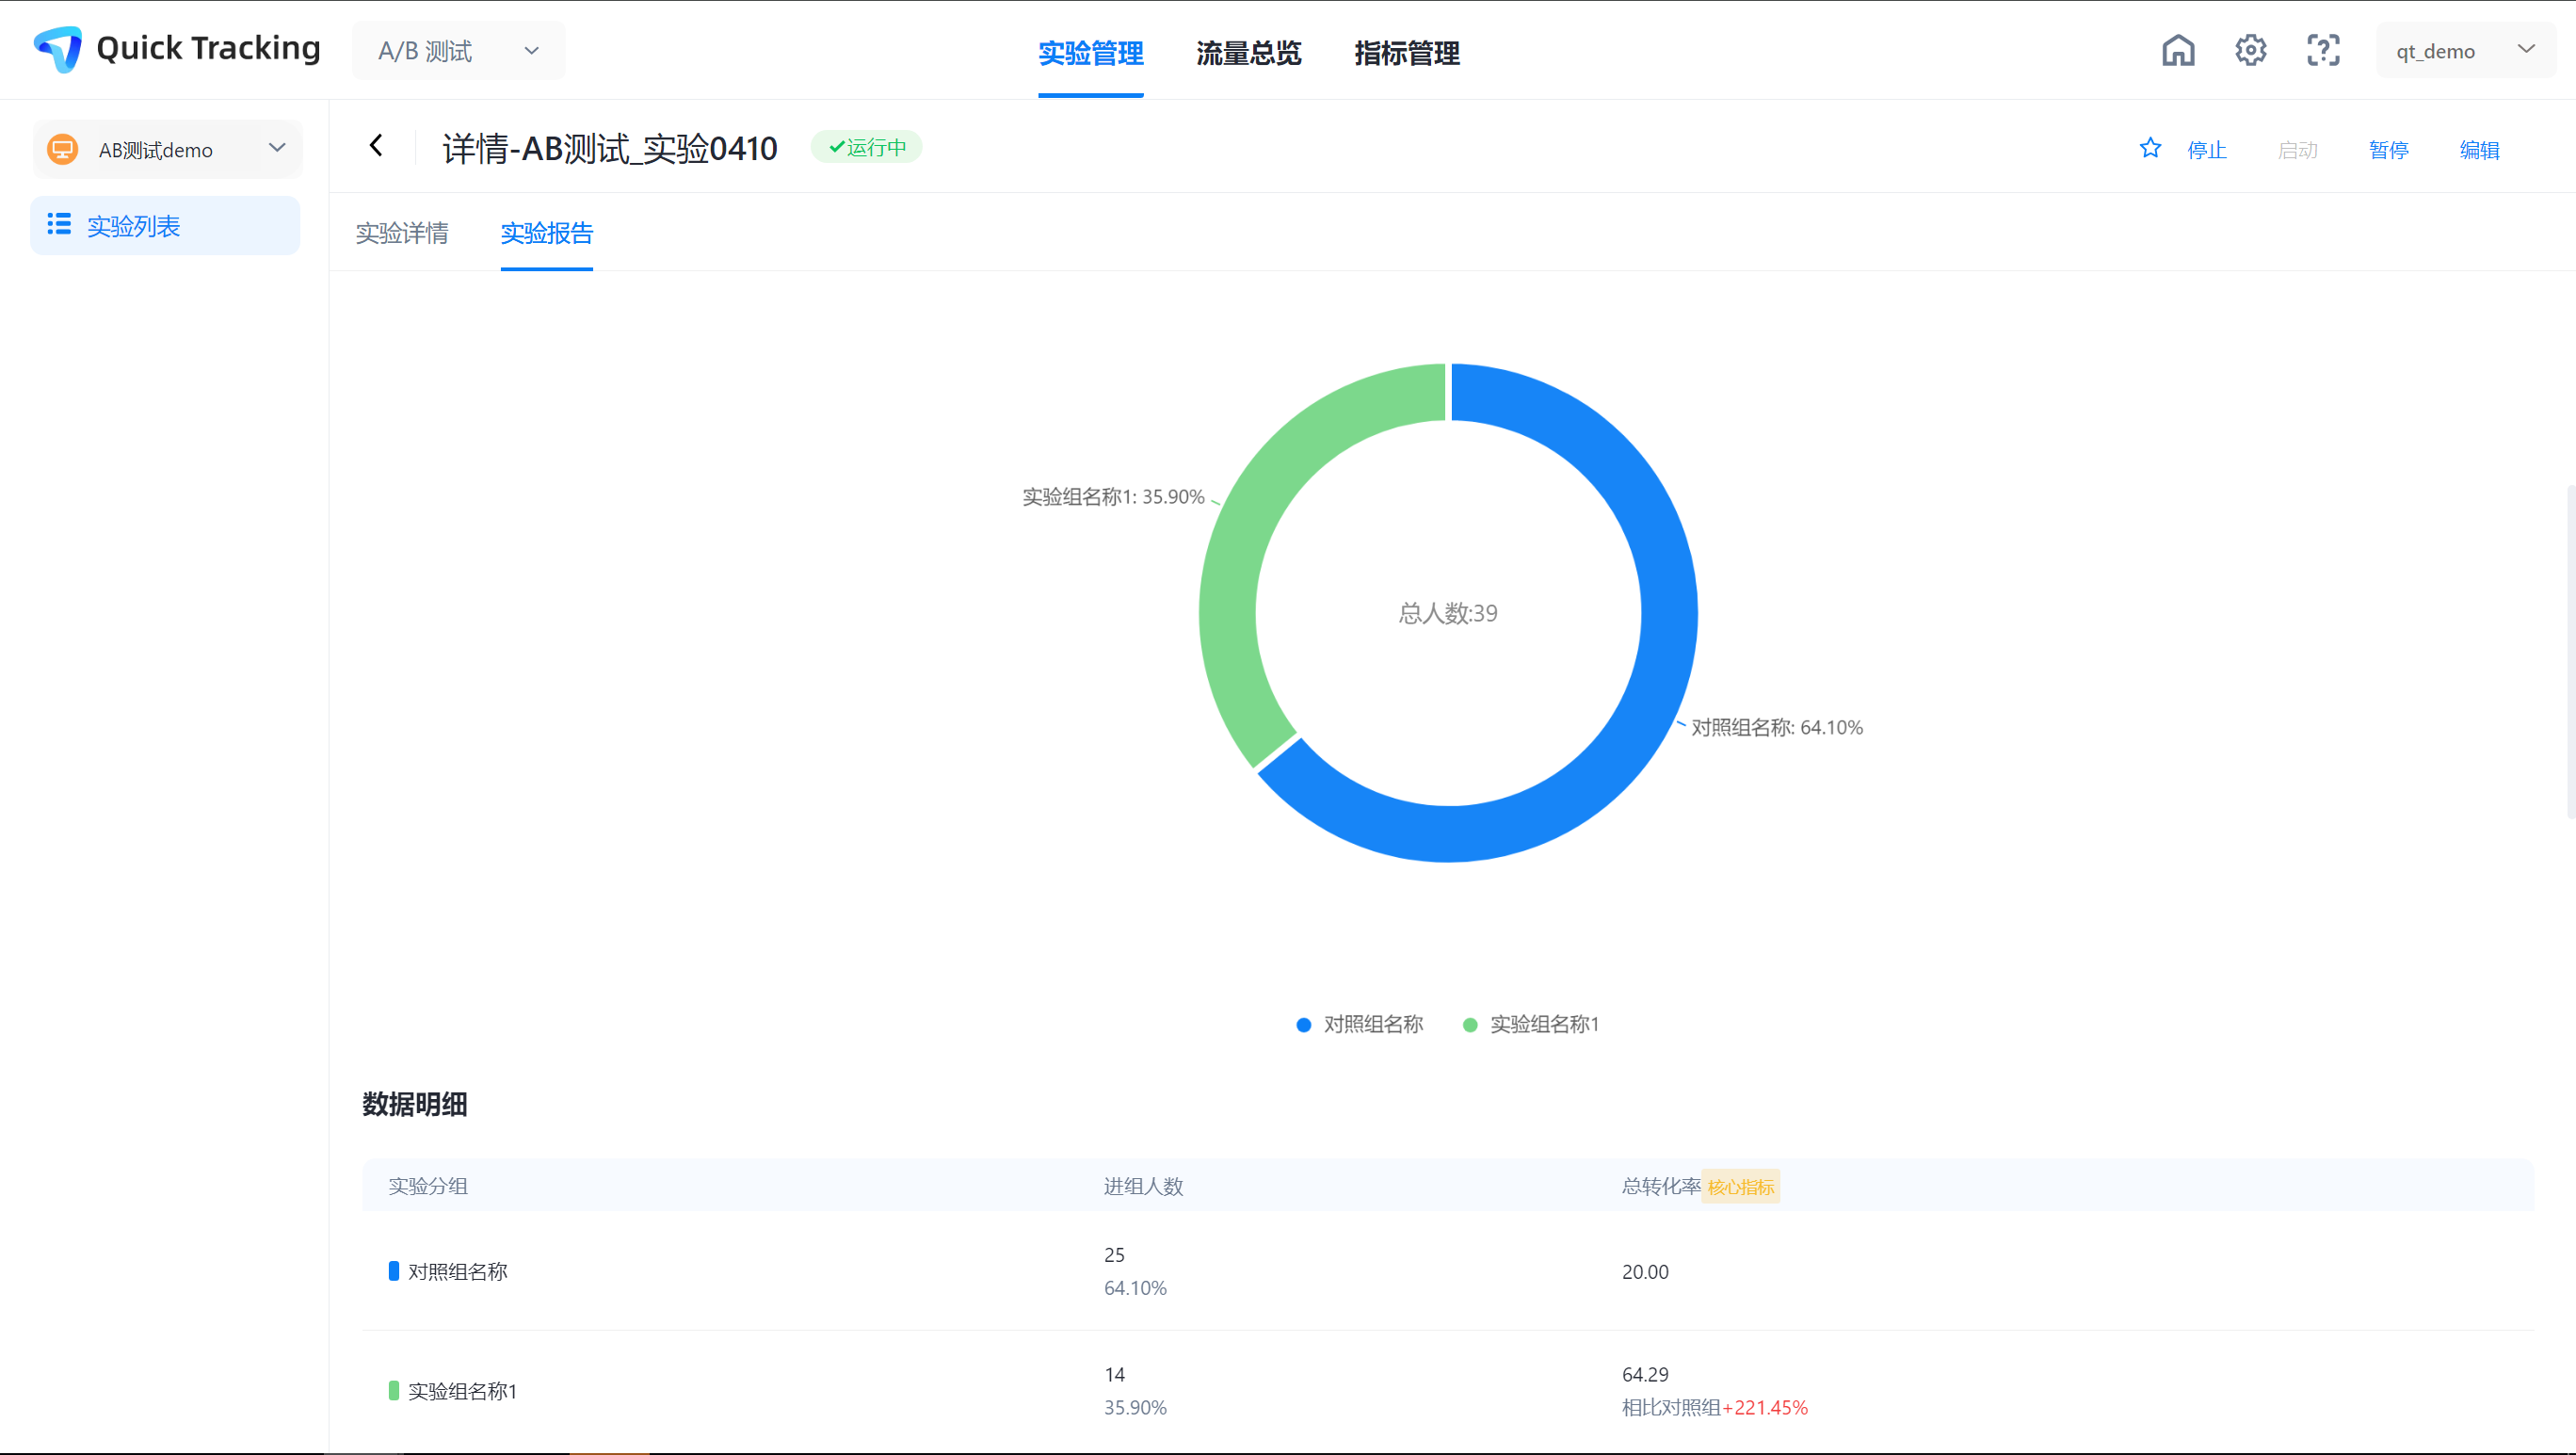Open 流量总览 top menu
The height and width of the screenshot is (1455, 2576).
tap(1248, 53)
